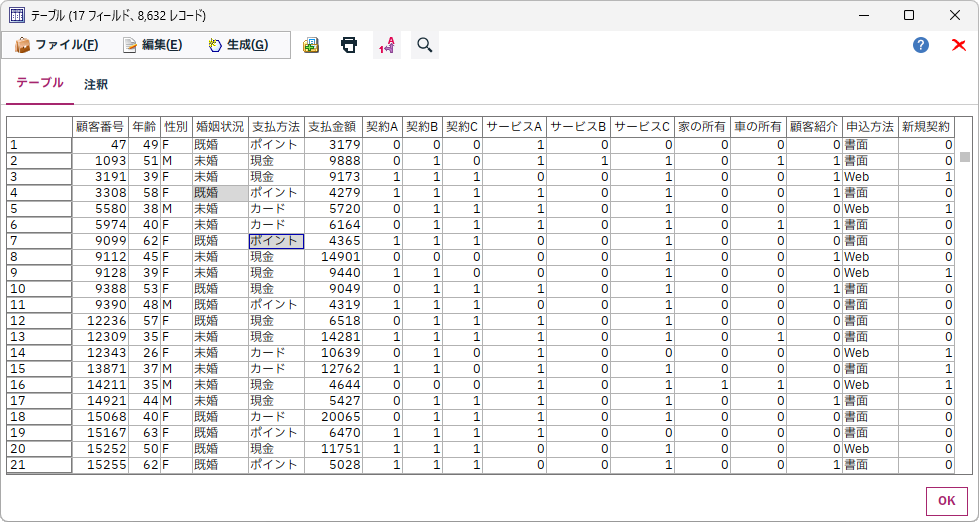Click the red X close icon in toolbar
Image resolution: width=979 pixels, height=522 pixels.
[x=958, y=45]
